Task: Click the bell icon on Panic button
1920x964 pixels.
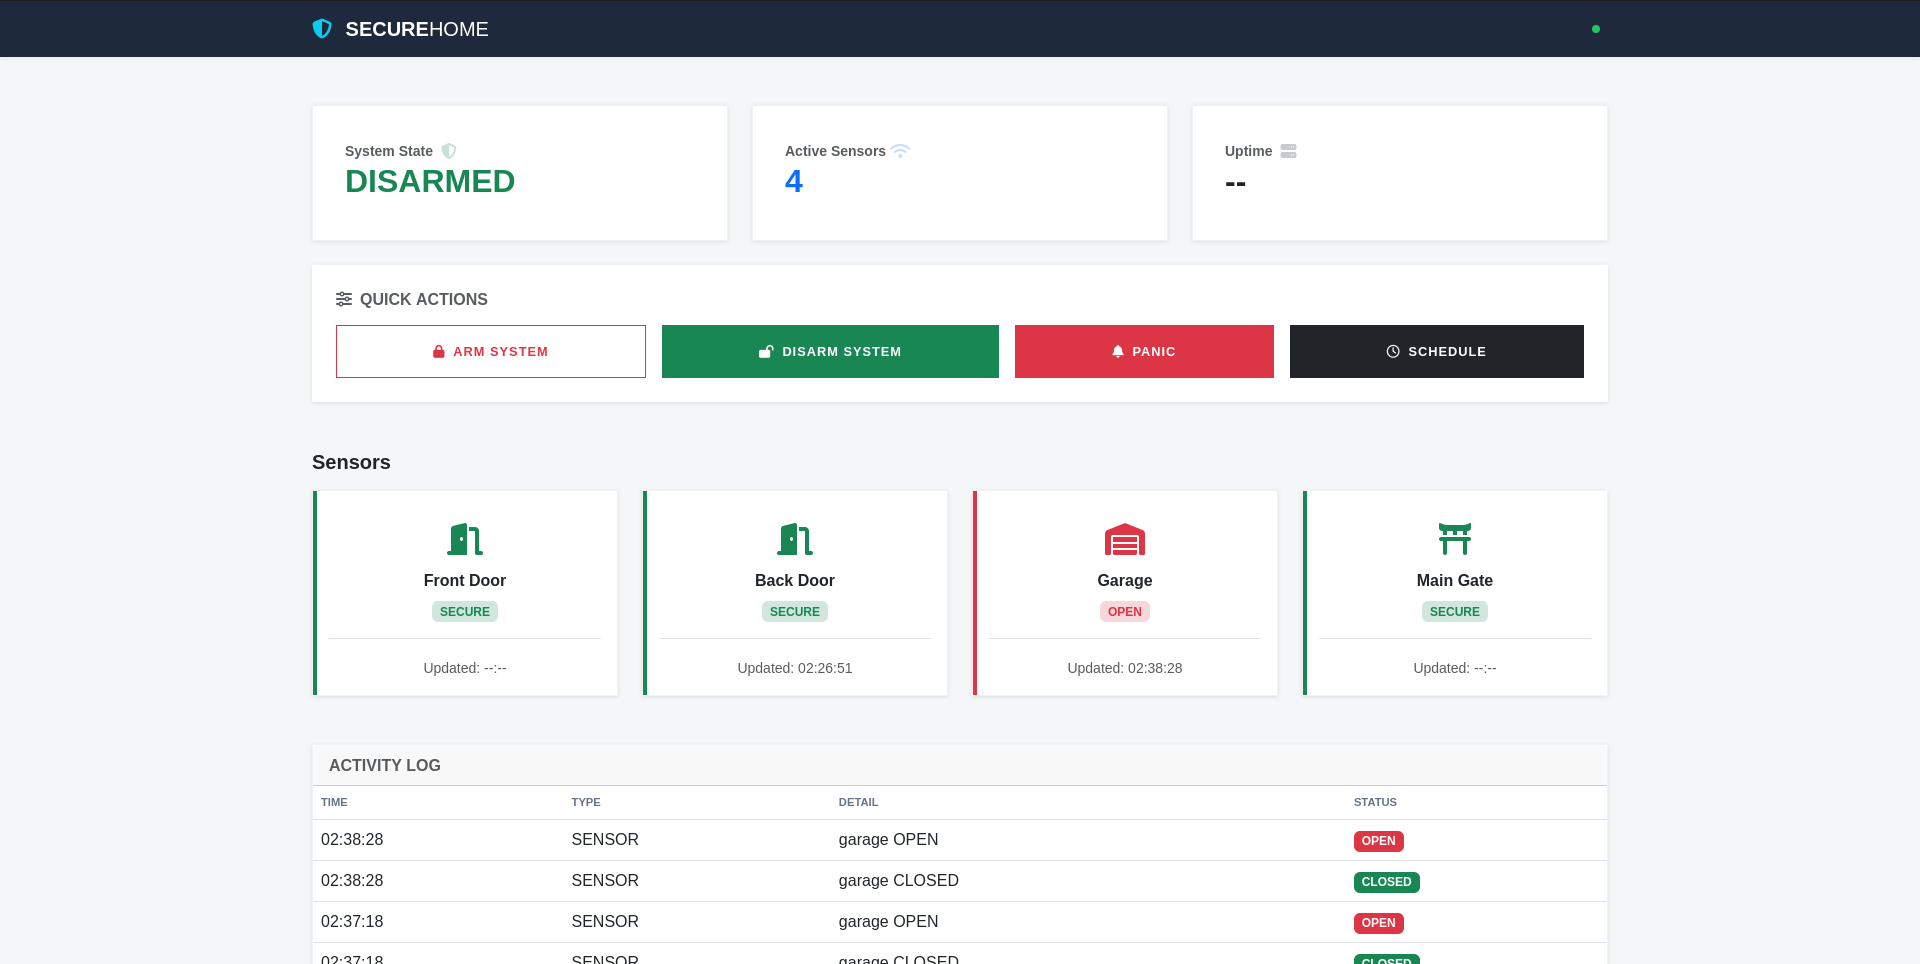Action: (x=1117, y=351)
